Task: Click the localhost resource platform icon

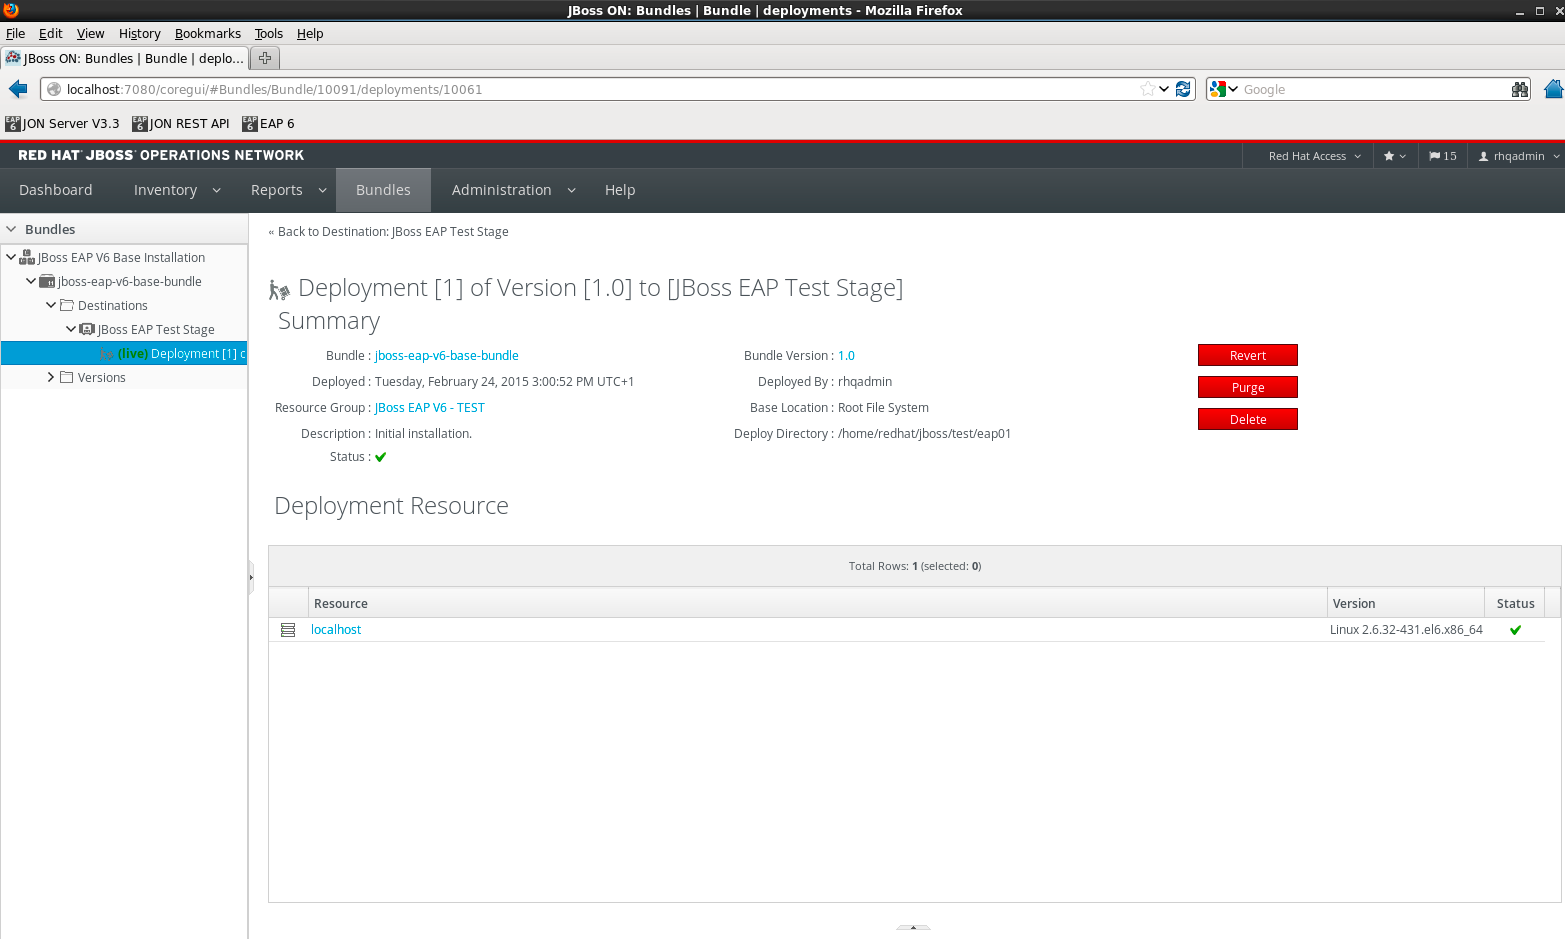Action: click(x=288, y=630)
